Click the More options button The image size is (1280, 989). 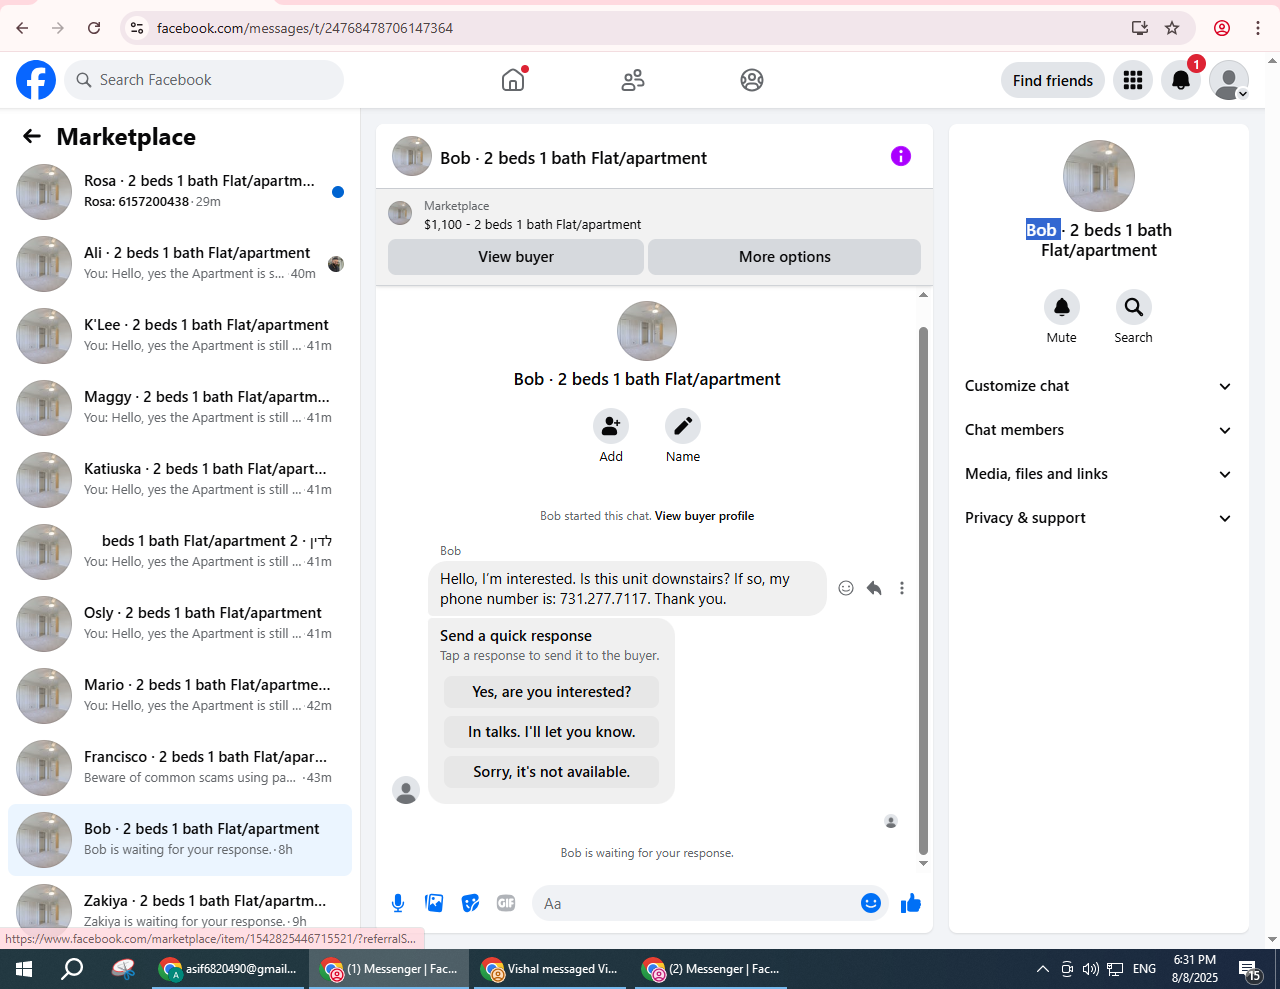click(784, 257)
